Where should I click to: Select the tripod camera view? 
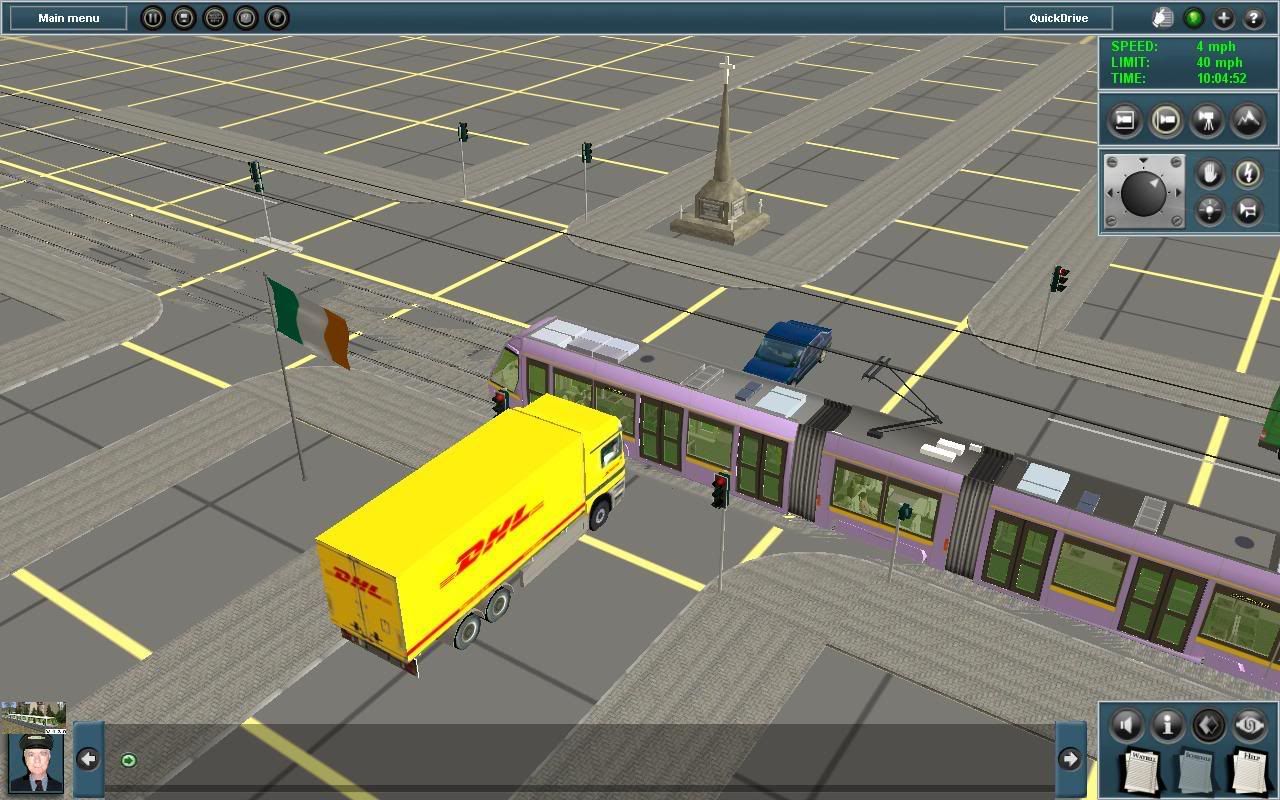pyautogui.click(x=1207, y=121)
